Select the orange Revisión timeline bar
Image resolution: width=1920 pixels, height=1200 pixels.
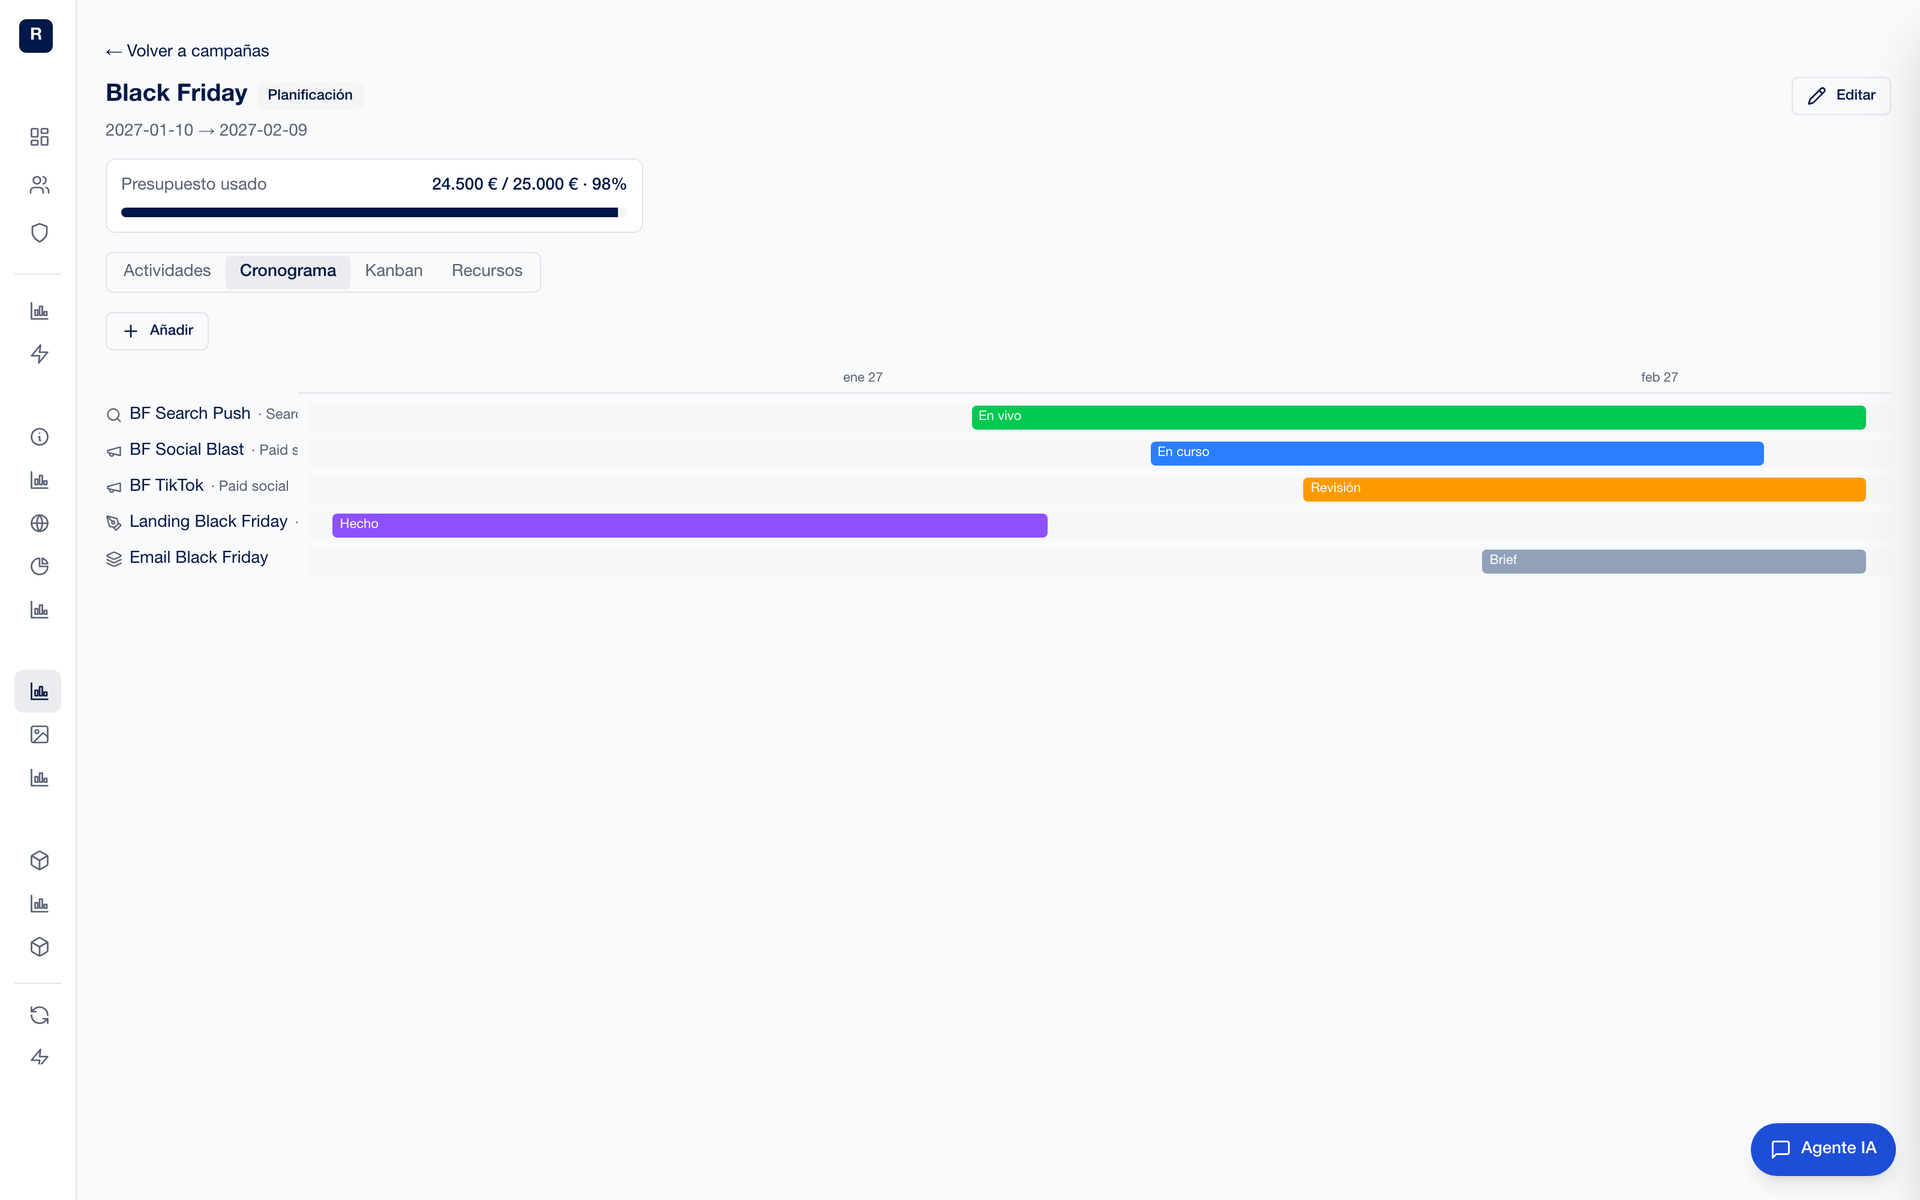click(1584, 489)
